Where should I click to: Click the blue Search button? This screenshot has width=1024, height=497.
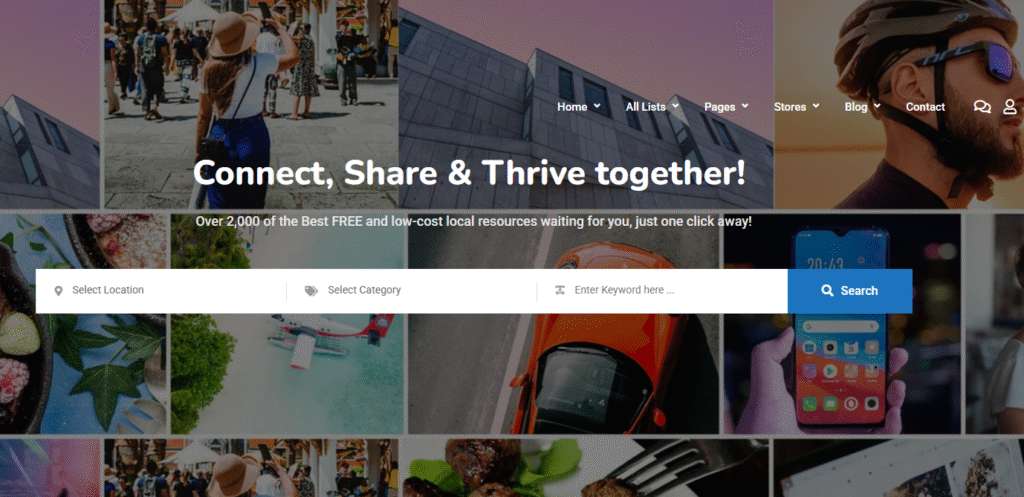pos(850,291)
